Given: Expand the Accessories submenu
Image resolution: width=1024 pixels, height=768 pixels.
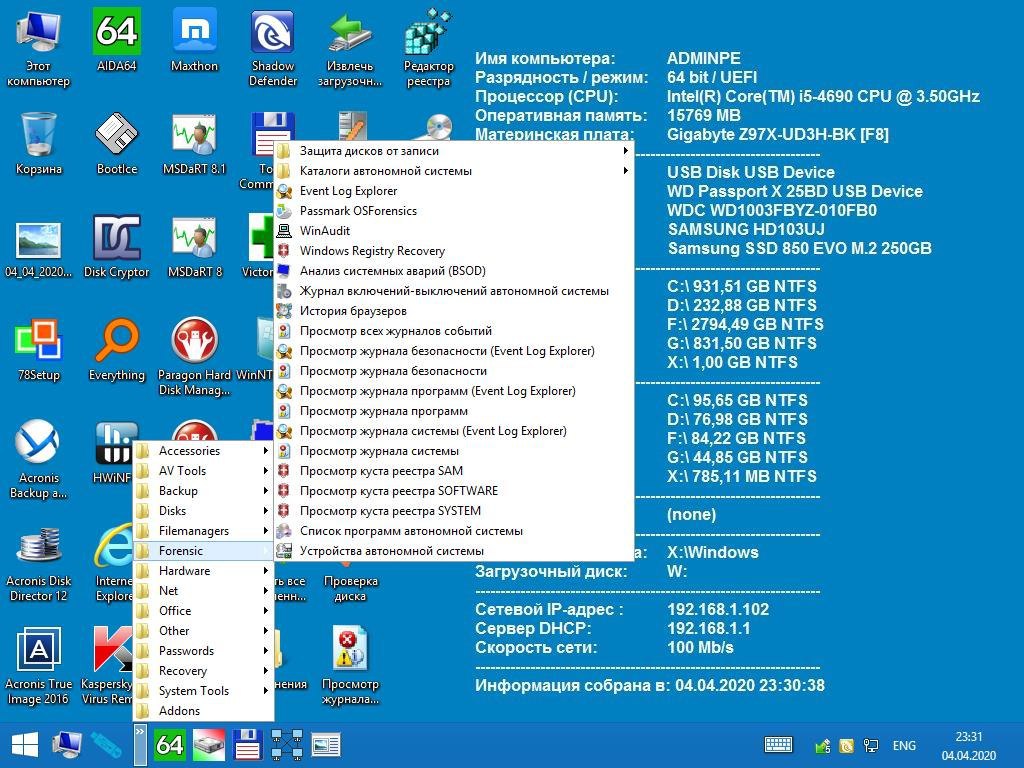Looking at the screenshot, I should pyautogui.click(x=203, y=451).
